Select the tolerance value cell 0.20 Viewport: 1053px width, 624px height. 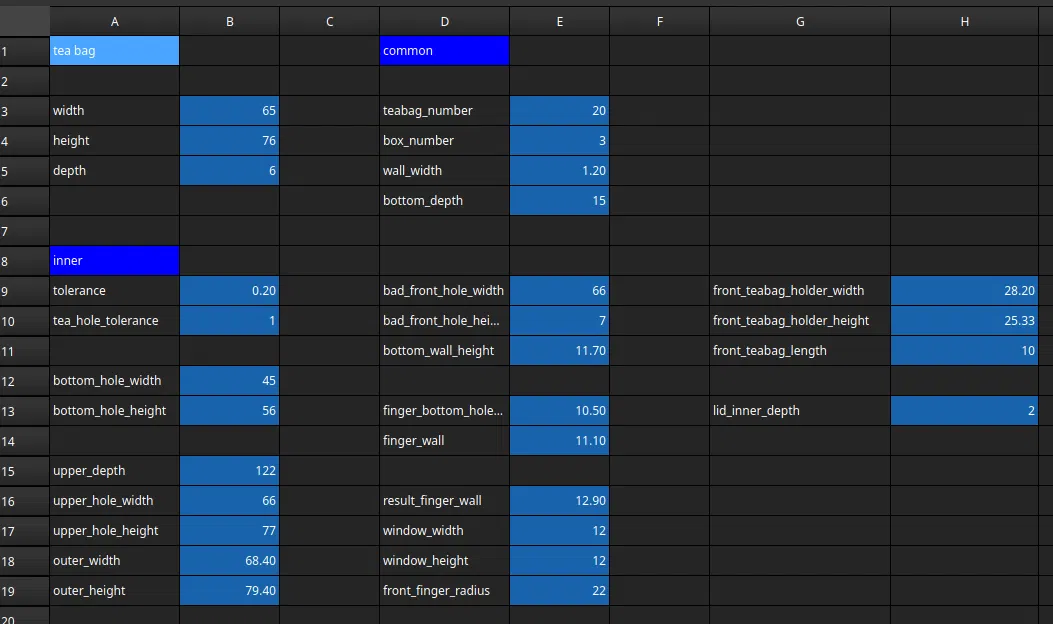pos(229,291)
